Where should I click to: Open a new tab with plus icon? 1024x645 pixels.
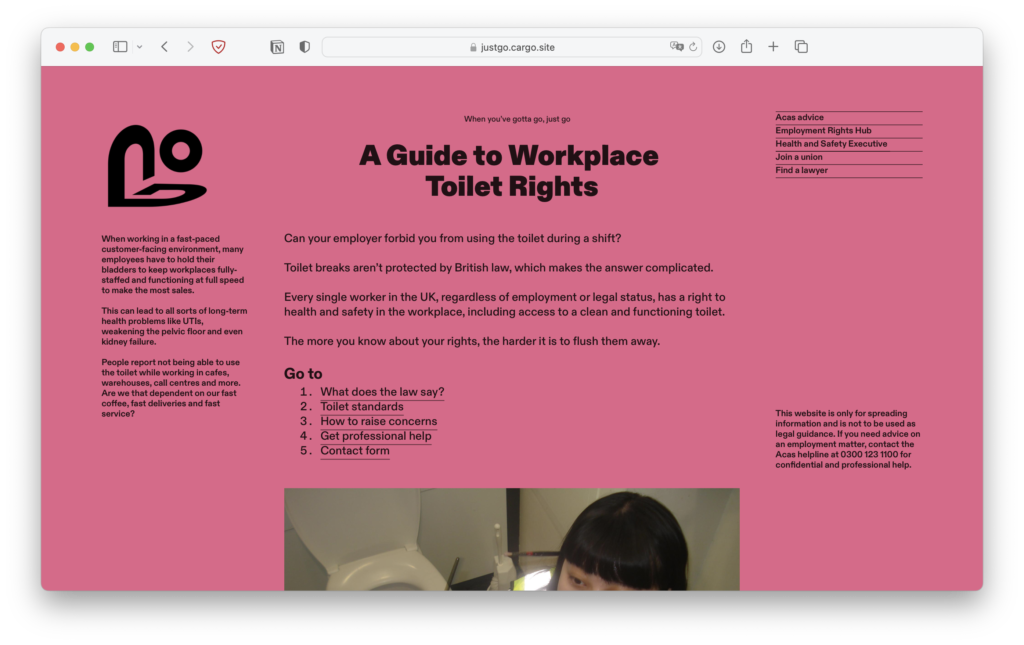tap(773, 47)
